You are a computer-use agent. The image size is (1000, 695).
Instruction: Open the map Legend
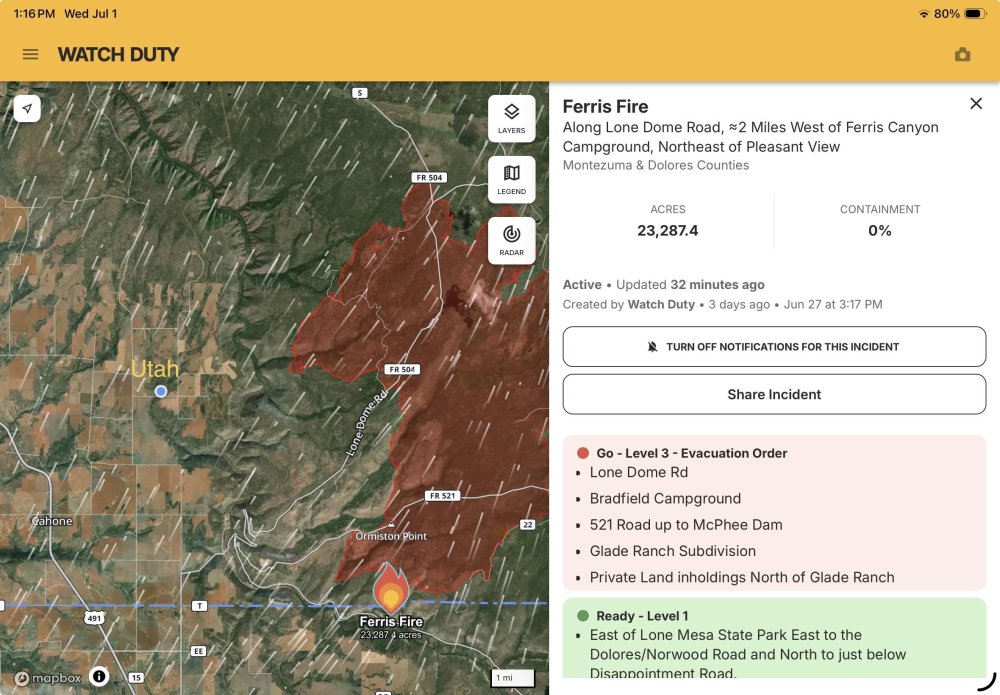coord(511,180)
